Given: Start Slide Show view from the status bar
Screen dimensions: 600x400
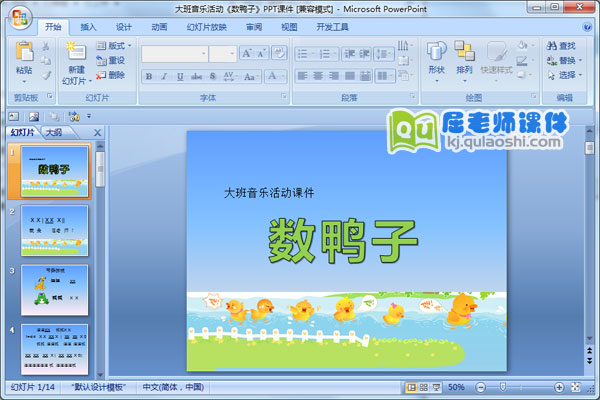Looking at the screenshot, I should point(436,387).
